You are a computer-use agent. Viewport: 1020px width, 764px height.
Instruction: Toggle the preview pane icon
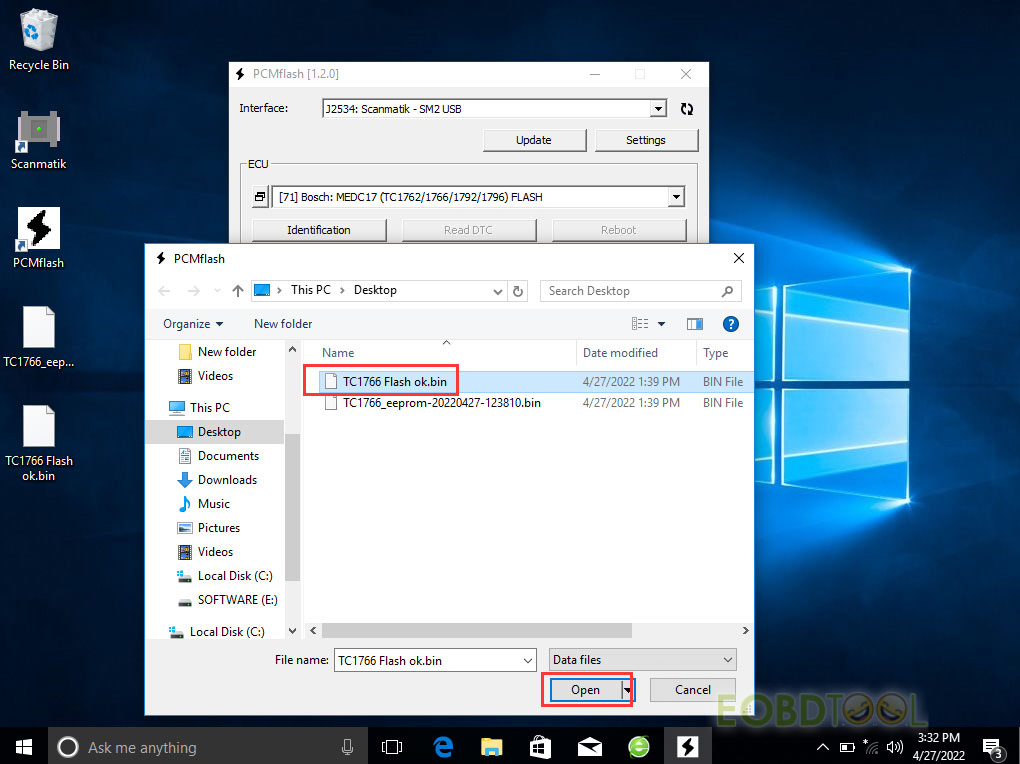point(695,323)
